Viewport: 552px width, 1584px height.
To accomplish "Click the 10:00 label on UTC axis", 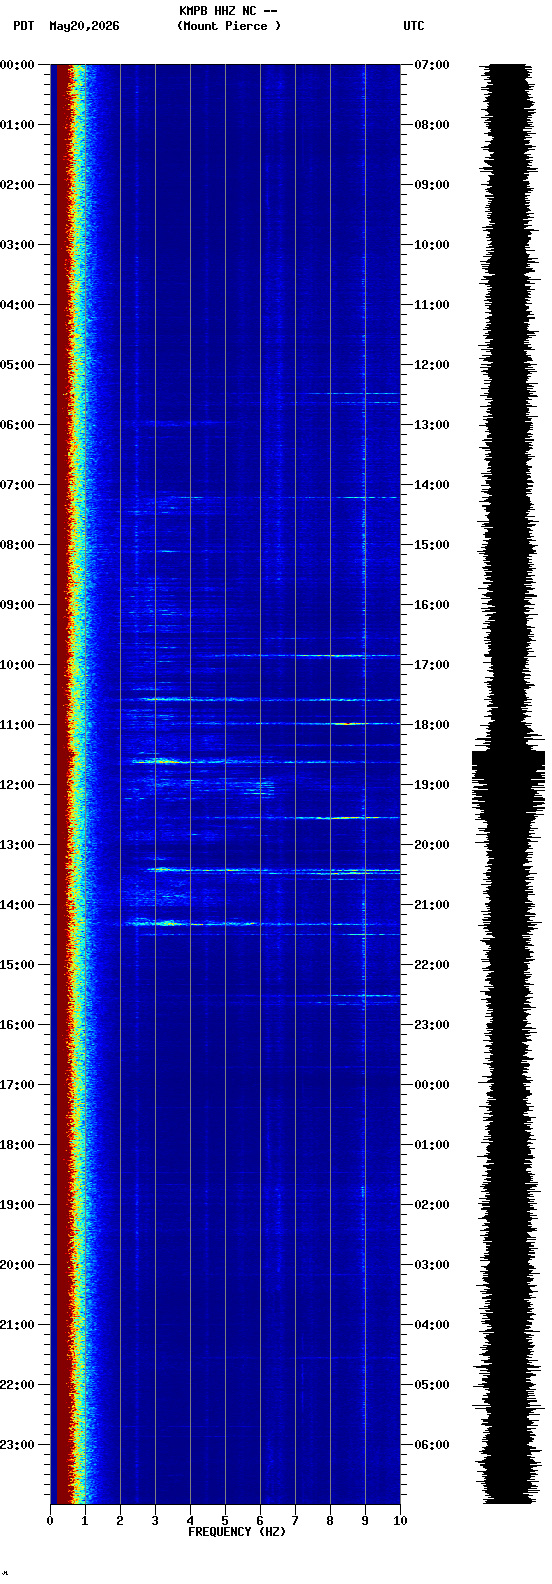I will [431, 245].
